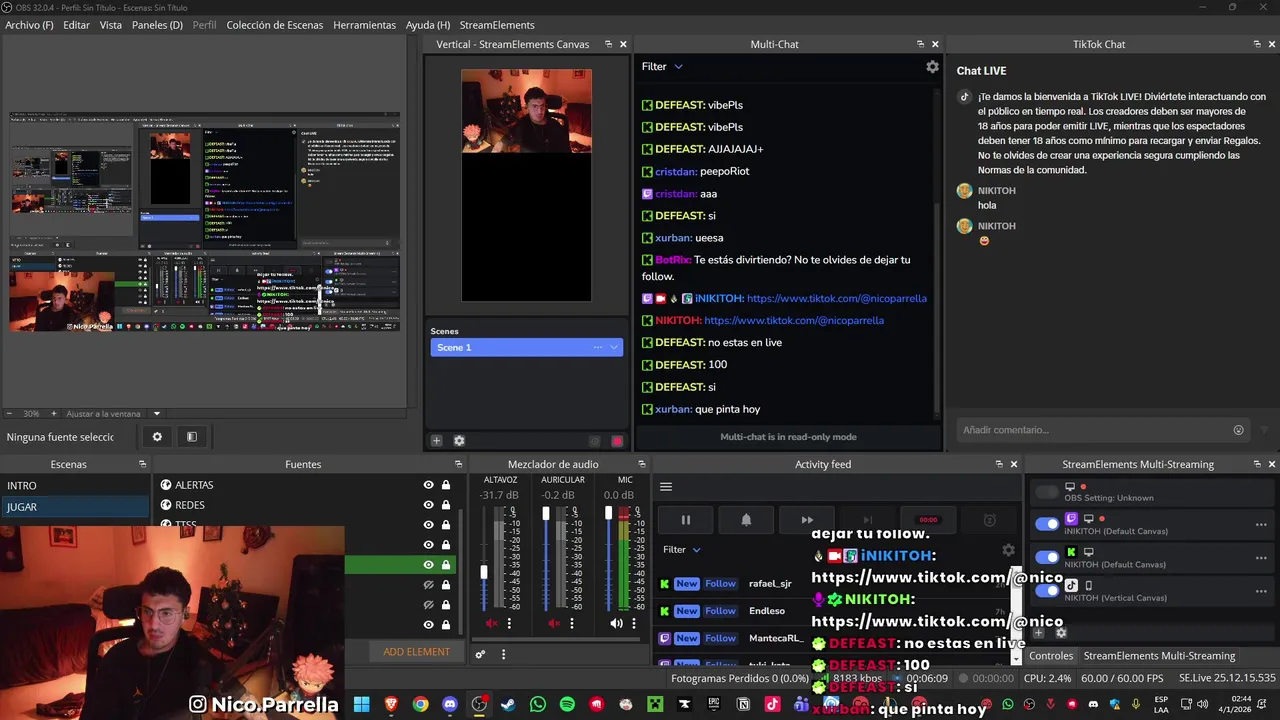The image size is (1280, 720).
Task: Mute alerts with bell button in Activity feed
Action: [x=746, y=520]
